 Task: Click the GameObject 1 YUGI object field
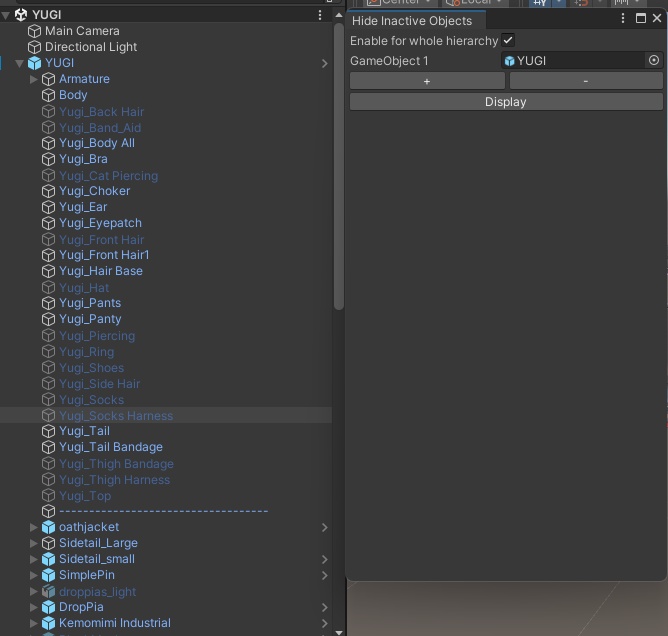(573, 60)
